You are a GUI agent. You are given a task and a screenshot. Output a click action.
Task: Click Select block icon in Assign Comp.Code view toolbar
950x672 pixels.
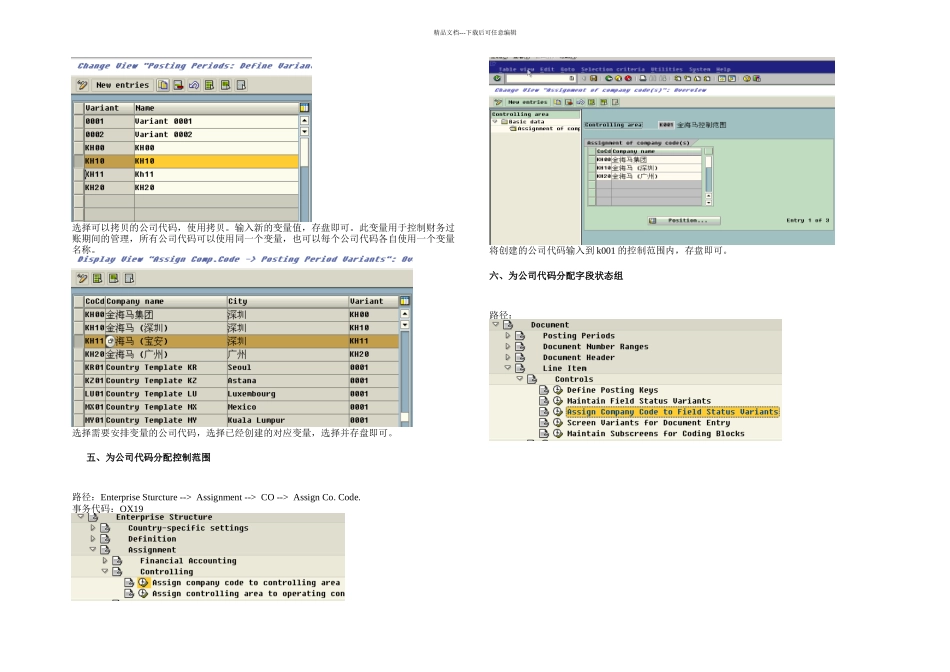(113, 279)
